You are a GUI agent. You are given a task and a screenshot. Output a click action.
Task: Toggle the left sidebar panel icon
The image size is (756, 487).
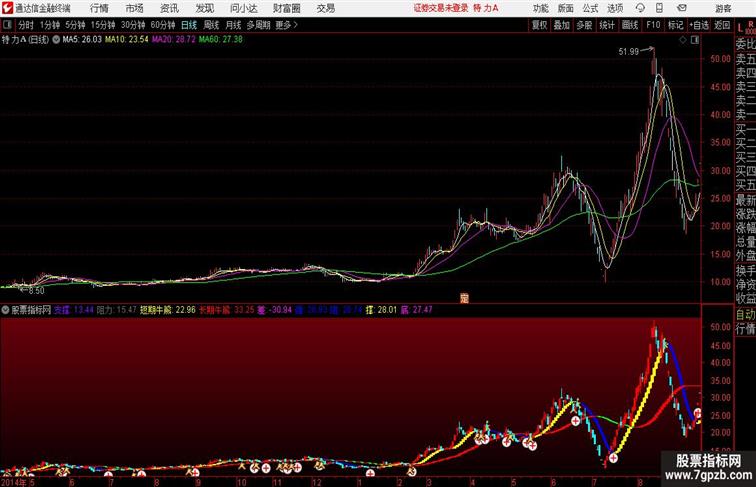tap(7, 25)
